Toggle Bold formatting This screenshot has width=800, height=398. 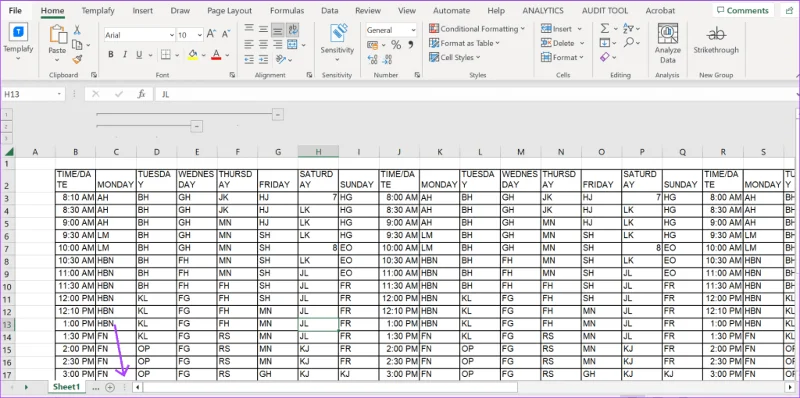111,55
